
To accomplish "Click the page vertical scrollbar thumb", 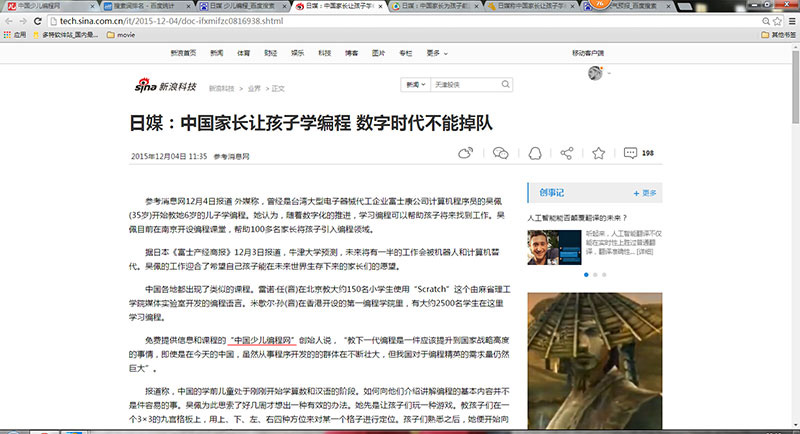I will pyautogui.click(x=795, y=87).
